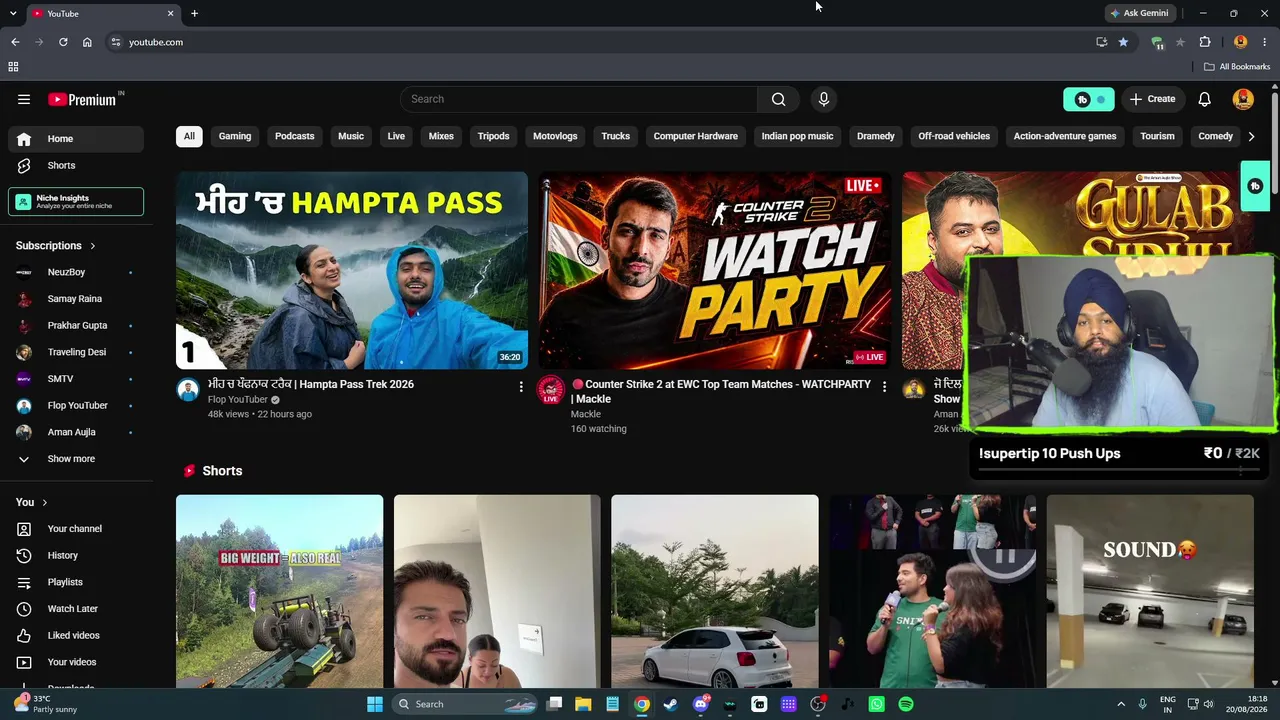Open Your channel in the sidebar
The width and height of the screenshot is (1280, 720).
76,529
